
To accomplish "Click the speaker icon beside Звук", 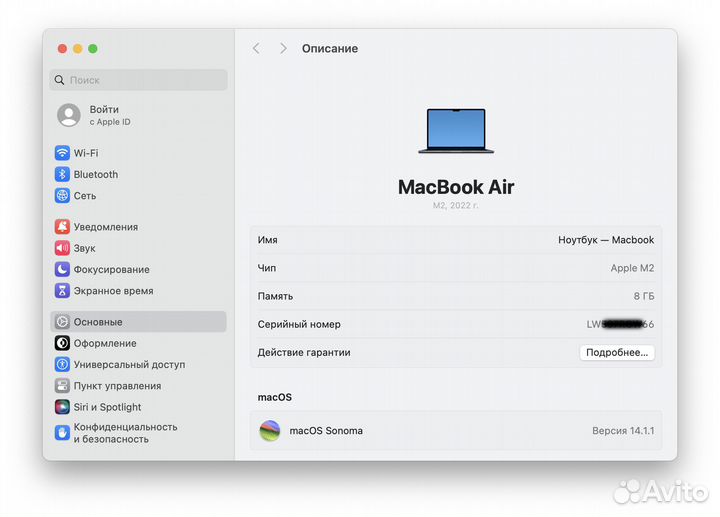I will point(62,248).
